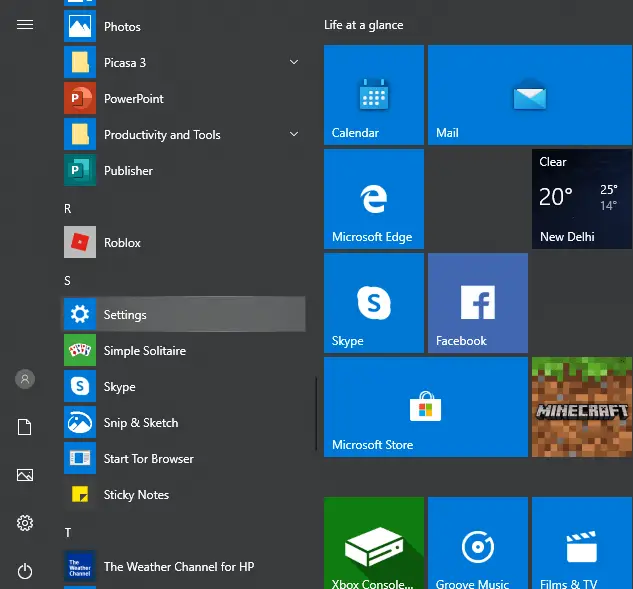Open Skype in the app list
This screenshot has width=633, height=589.
point(184,386)
